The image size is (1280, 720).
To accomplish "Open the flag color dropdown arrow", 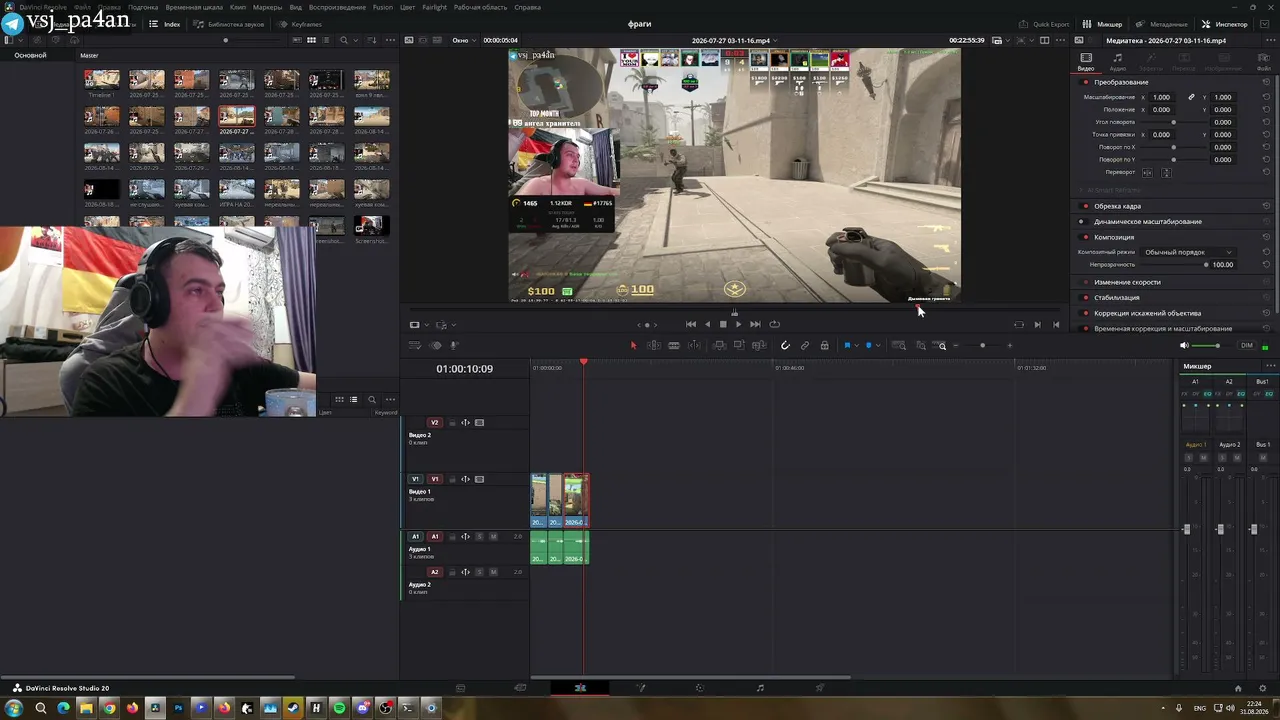I will click(856, 346).
